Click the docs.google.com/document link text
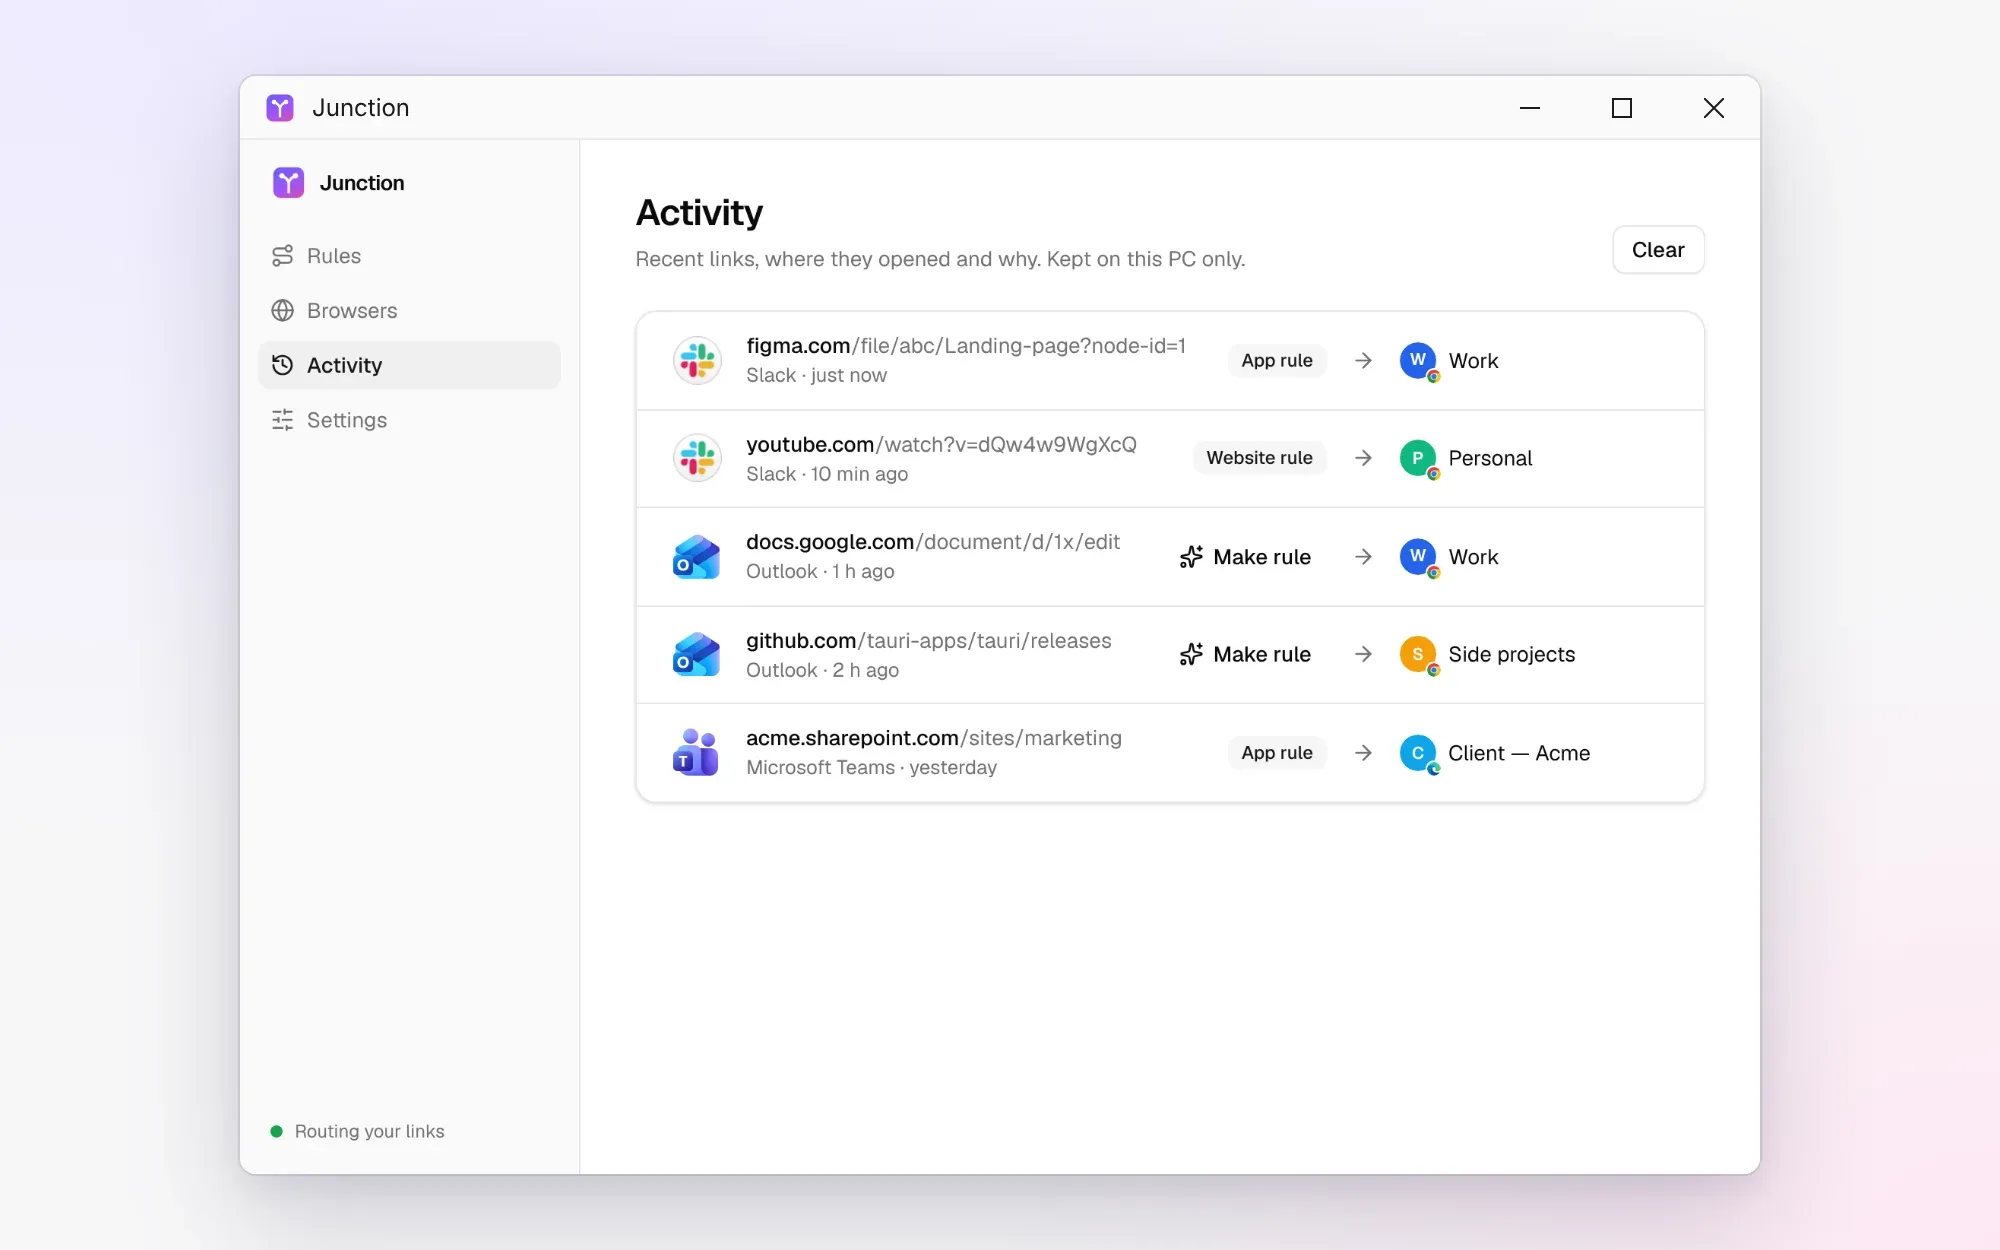2000x1250 pixels. (x=933, y=542)
